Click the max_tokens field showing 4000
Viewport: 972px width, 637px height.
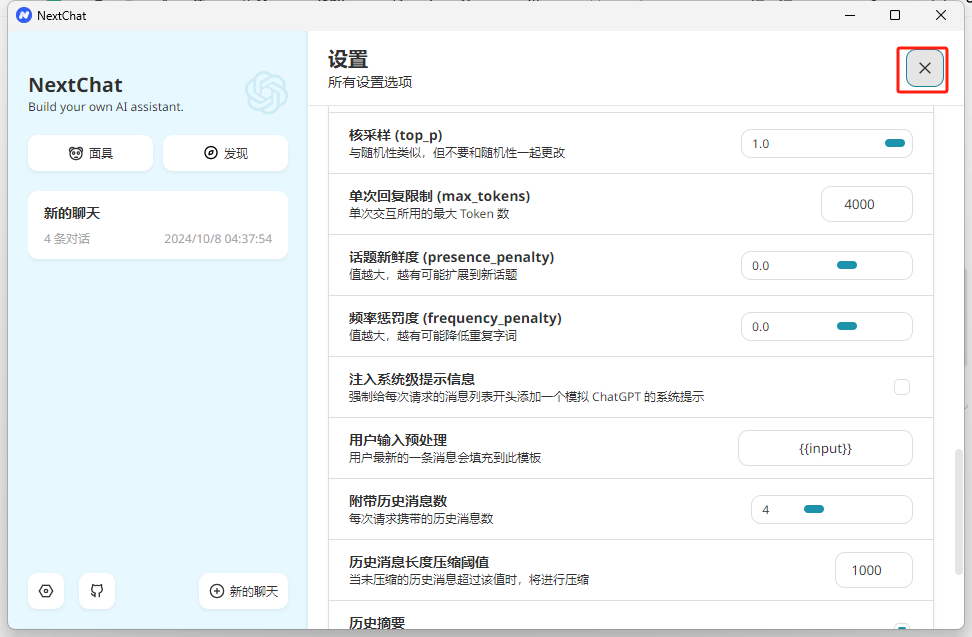pyautogui.click(x=867, y=204)
